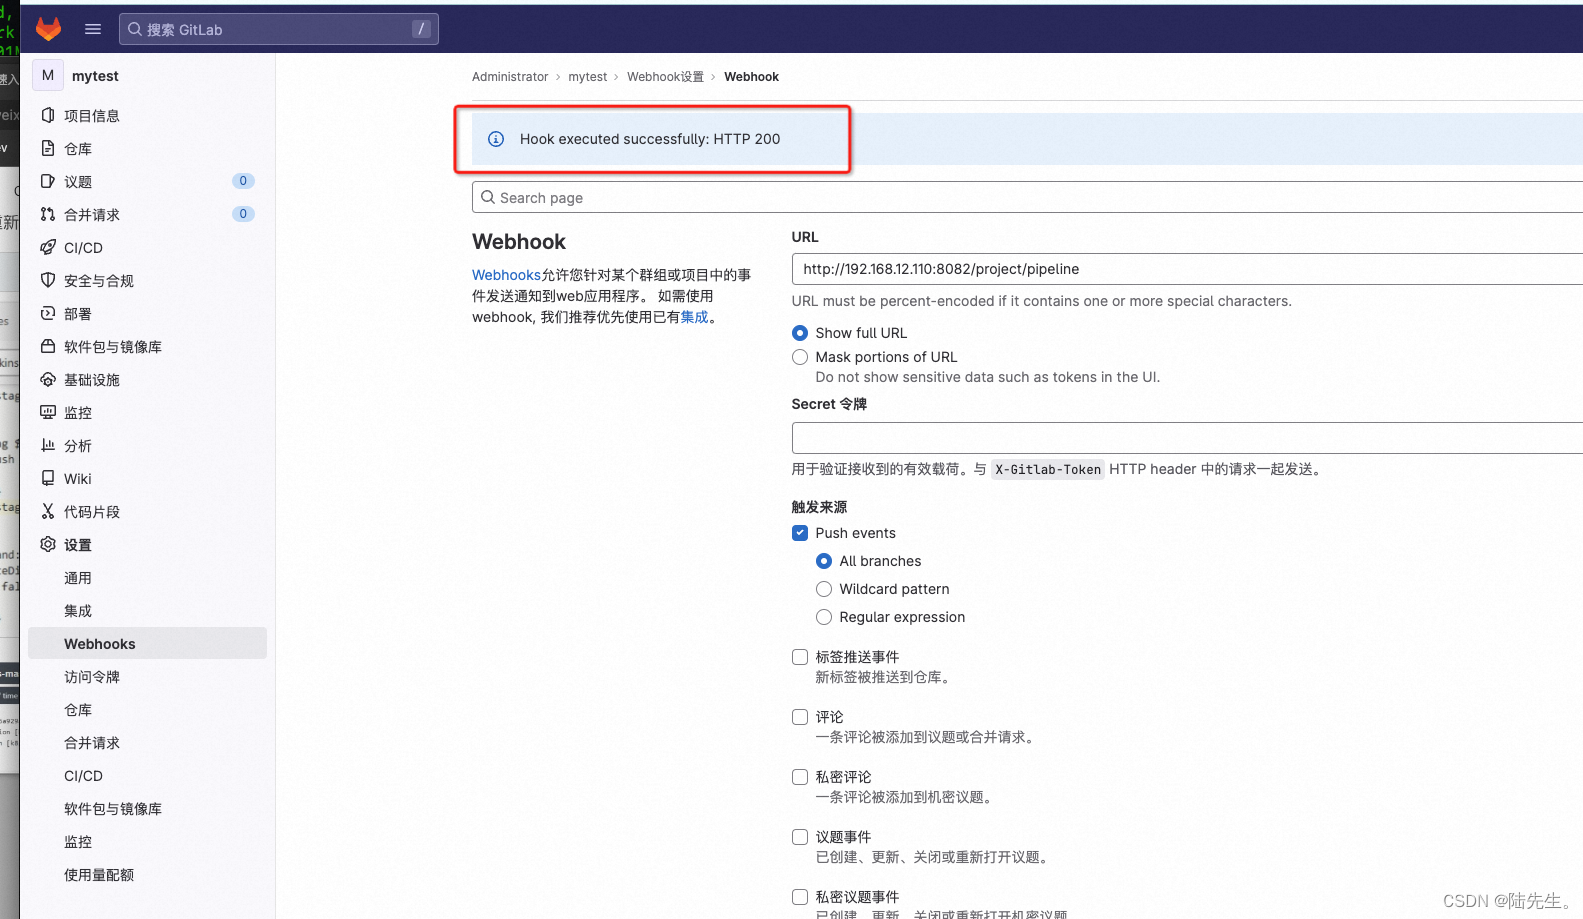Enable the 私密议题事件 checkbox
The height and width of the screenshot is (919, 1583).
click(x=800, y=897)
